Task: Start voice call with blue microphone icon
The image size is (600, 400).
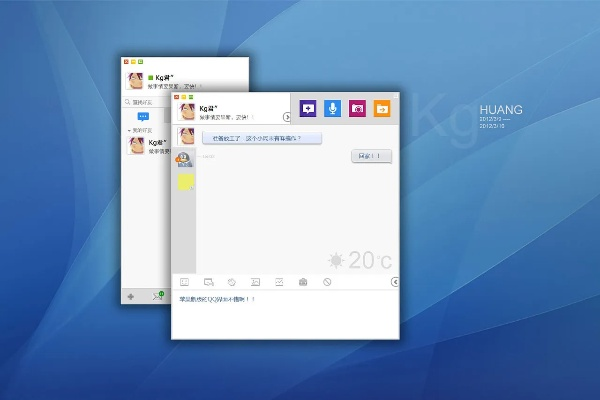Action: [333, 108]
